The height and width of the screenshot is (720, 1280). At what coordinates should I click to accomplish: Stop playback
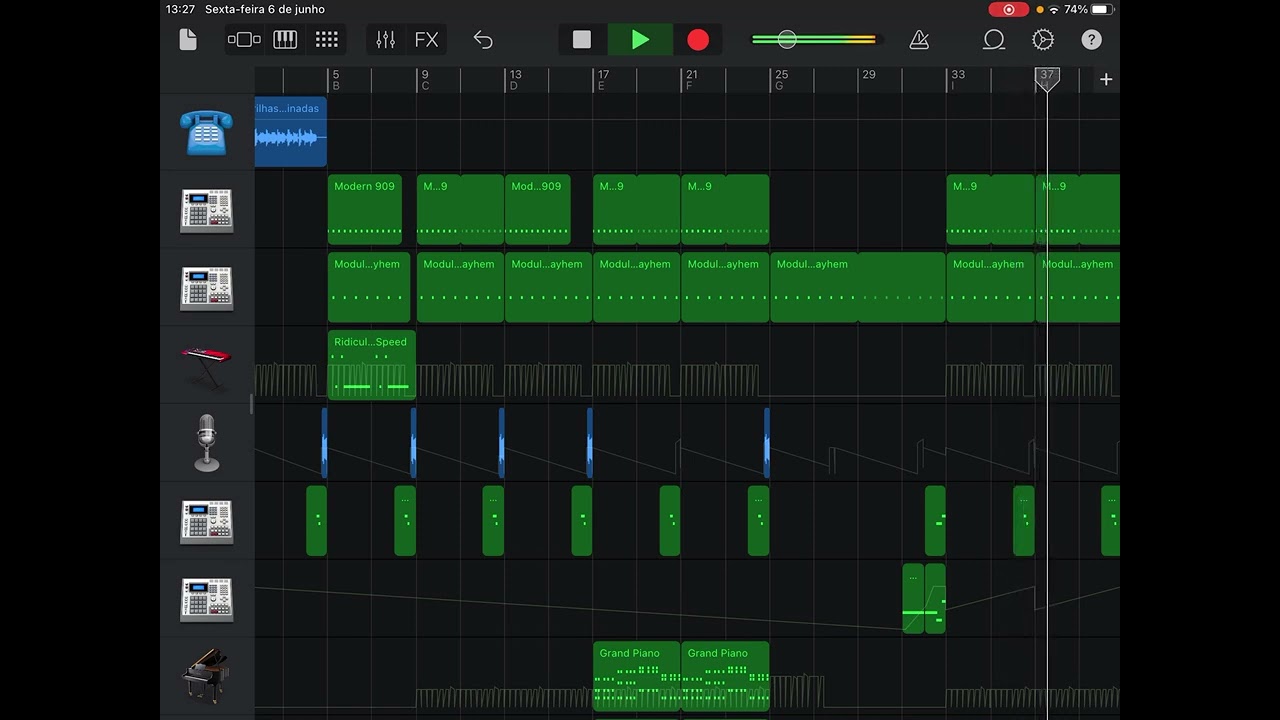coord(582,40)
